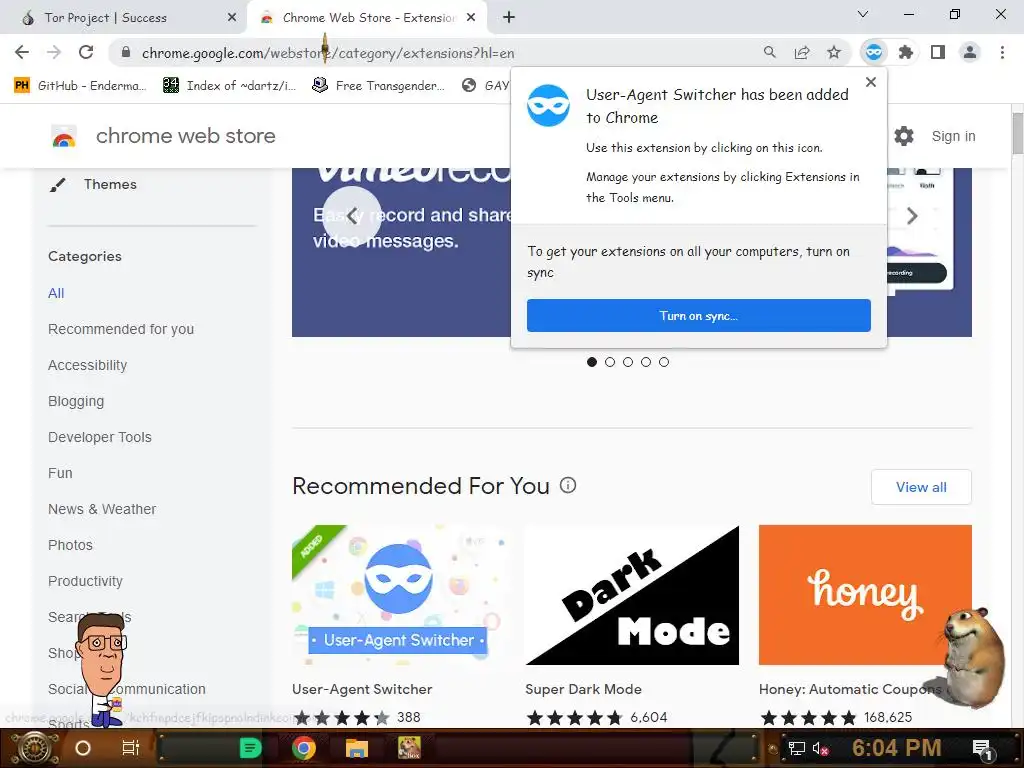Select the News & Weather category
This screenshot has width=1024, height=768.
tap(102, 509)
